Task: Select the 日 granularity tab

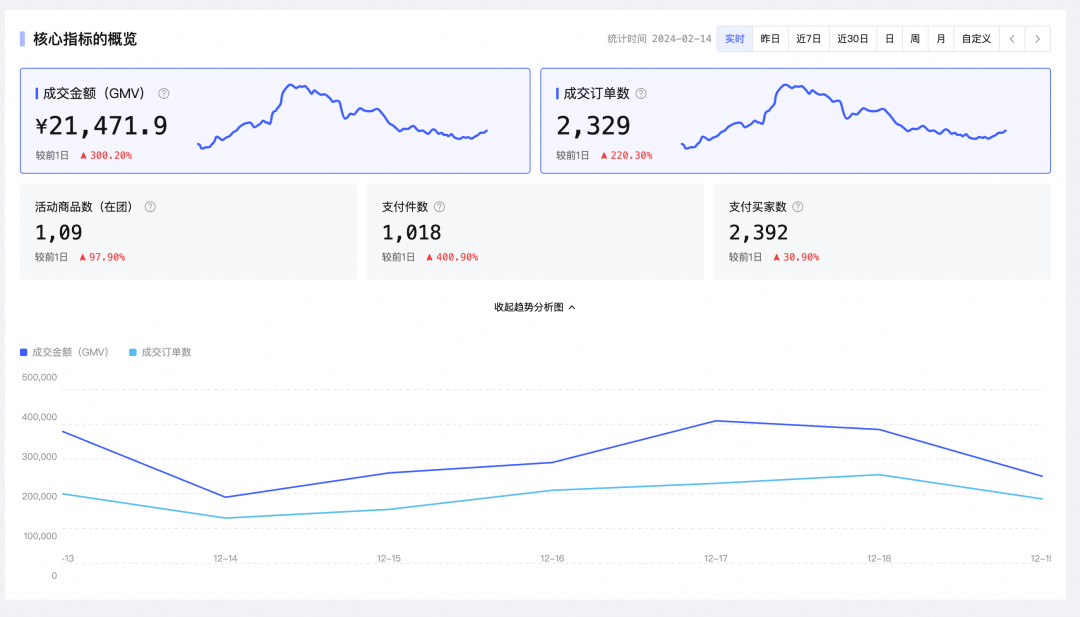Action: 889,39
